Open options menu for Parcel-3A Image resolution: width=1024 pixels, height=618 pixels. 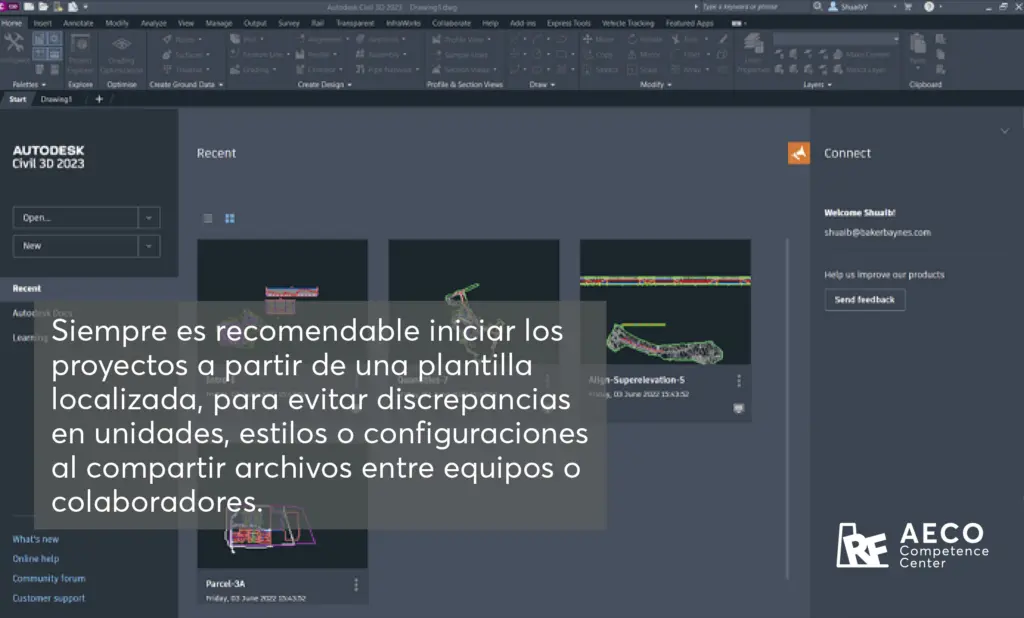click(356, 585)
